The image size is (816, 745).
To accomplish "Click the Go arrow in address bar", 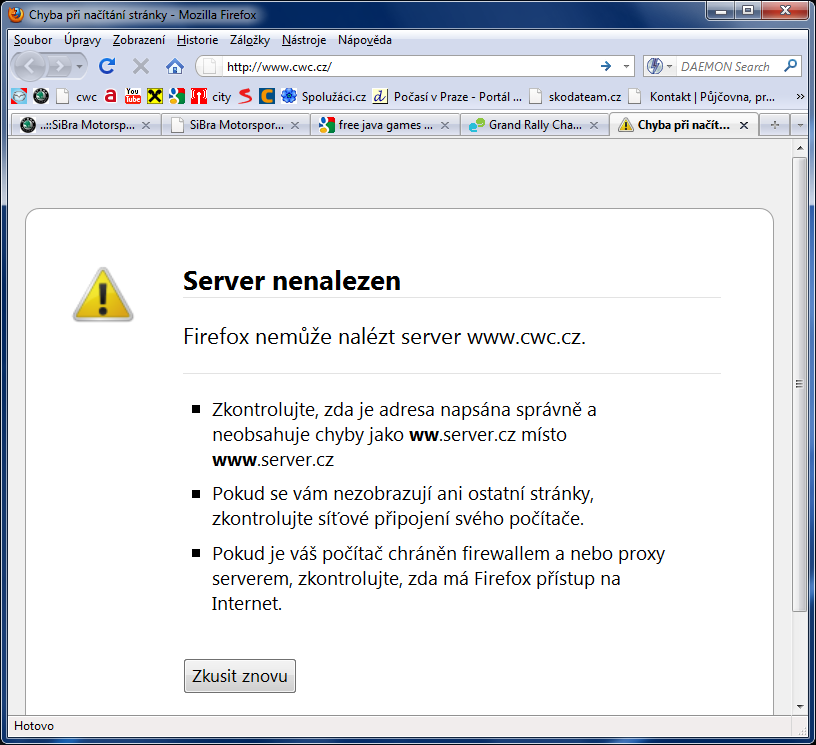I will (605, 66).
